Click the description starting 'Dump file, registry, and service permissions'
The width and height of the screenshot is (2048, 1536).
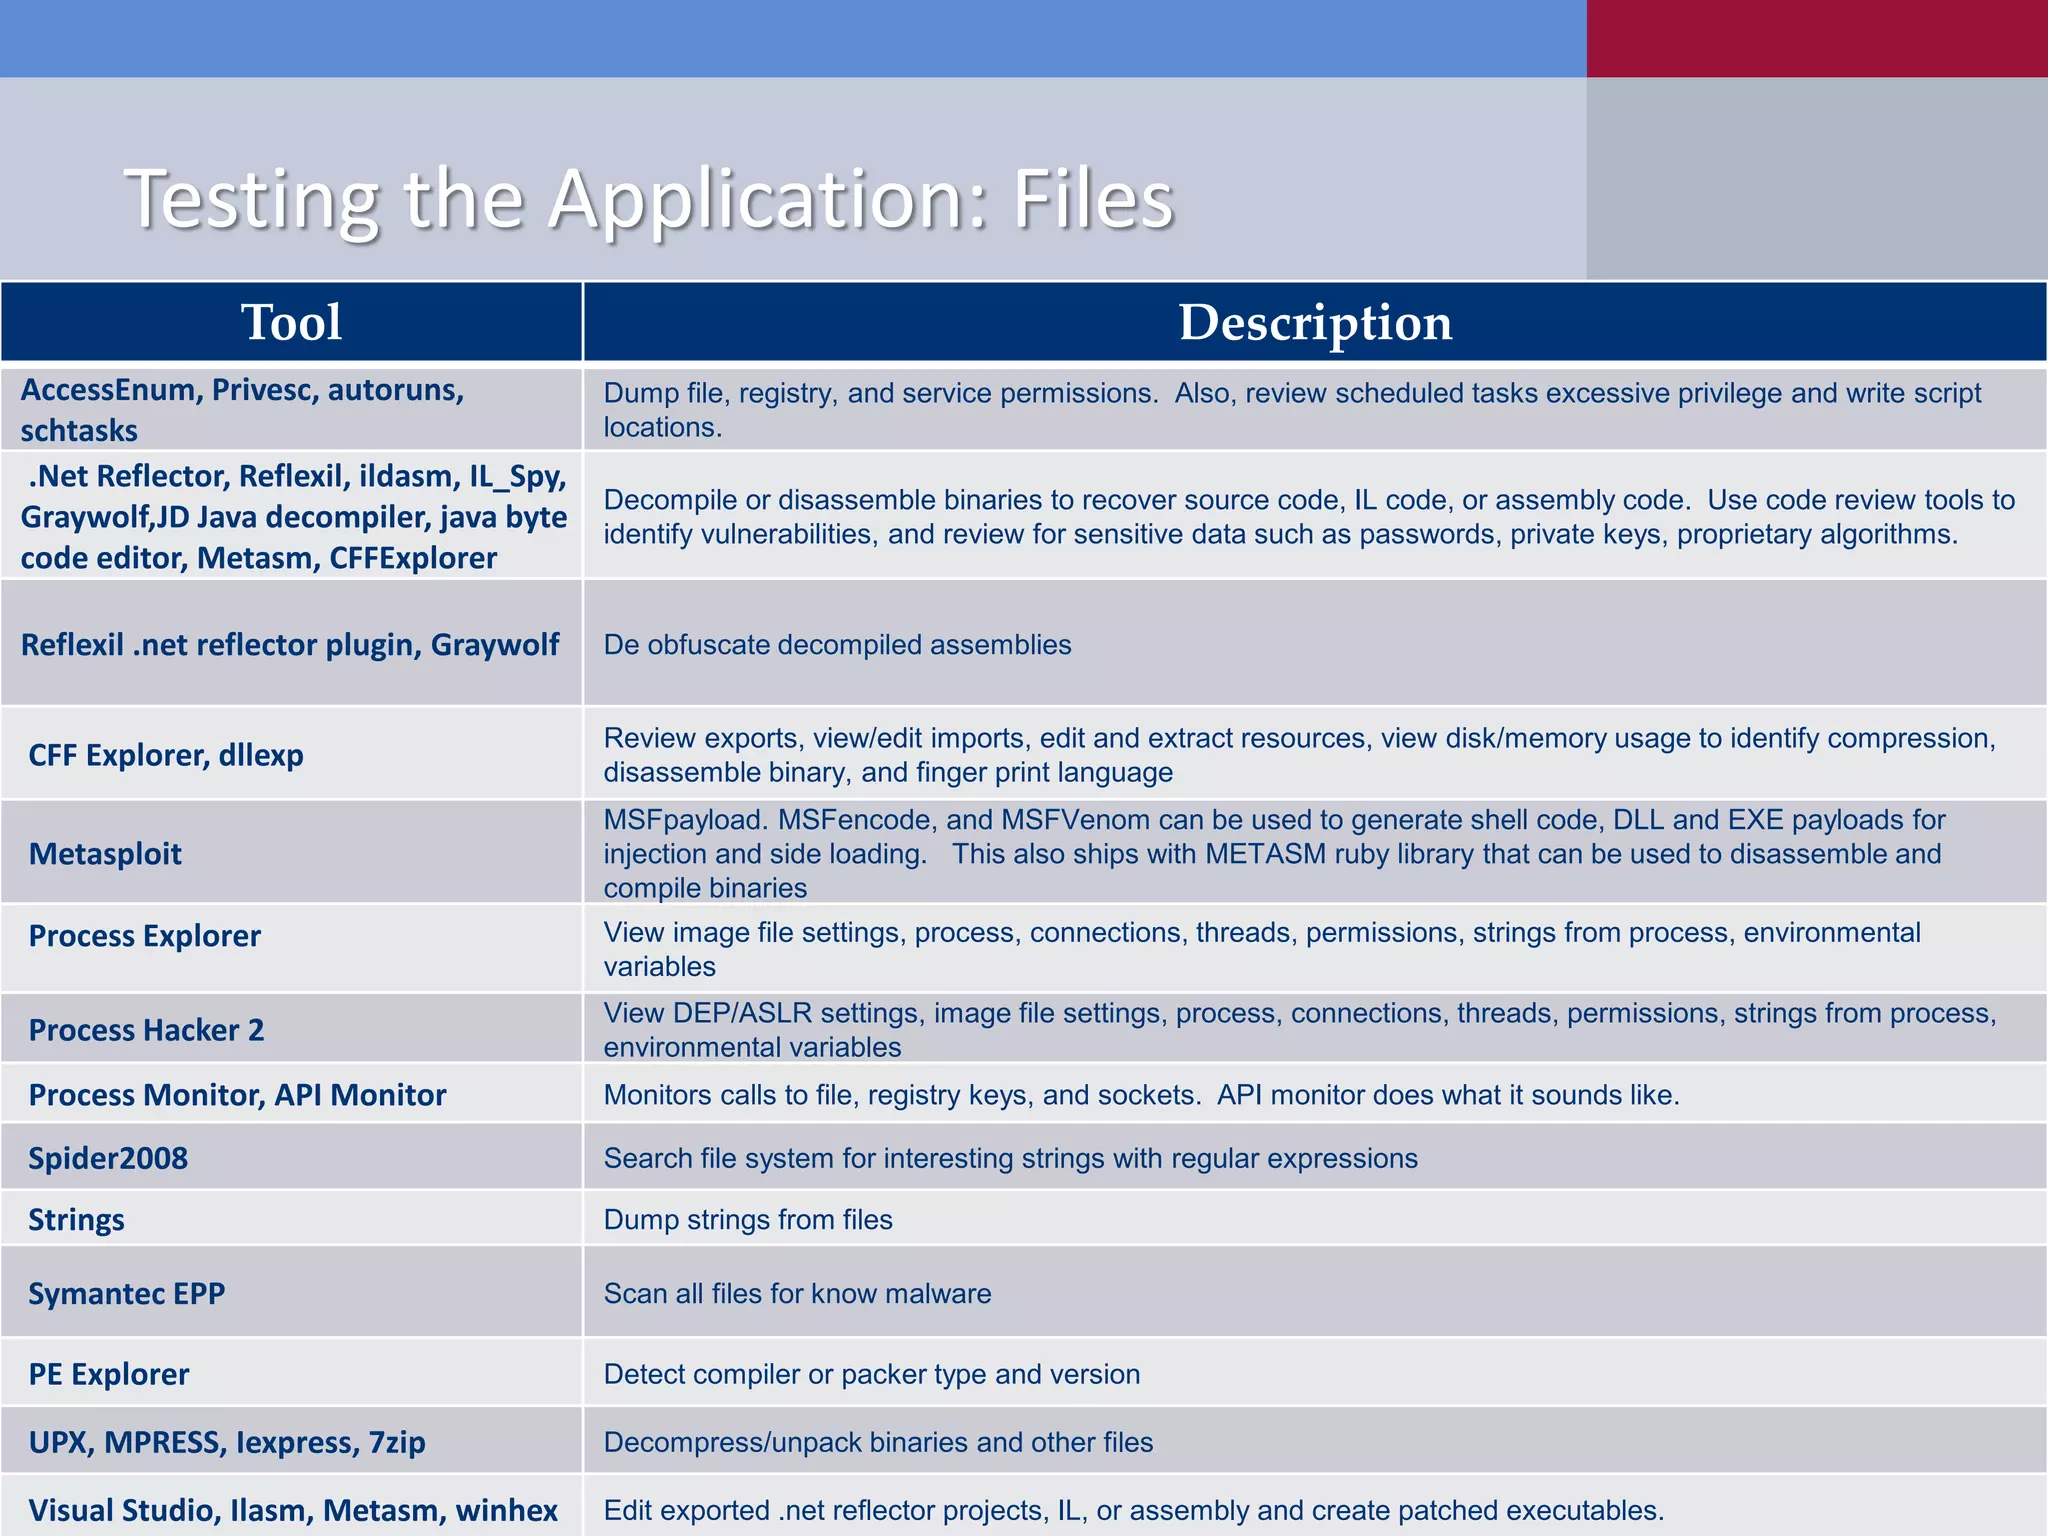1315,409
